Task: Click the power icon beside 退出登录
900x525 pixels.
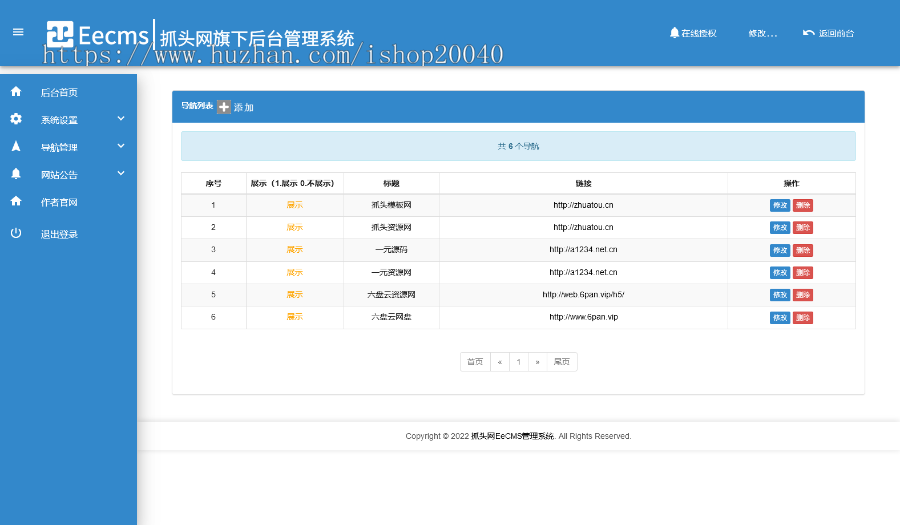Action: pyautogui.click(x=16, y=233)
